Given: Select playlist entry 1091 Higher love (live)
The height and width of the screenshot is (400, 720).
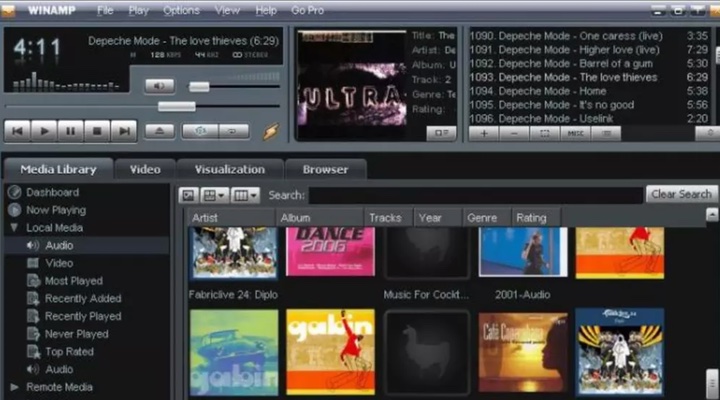Looking at the screenshot, I should [589, 50].
